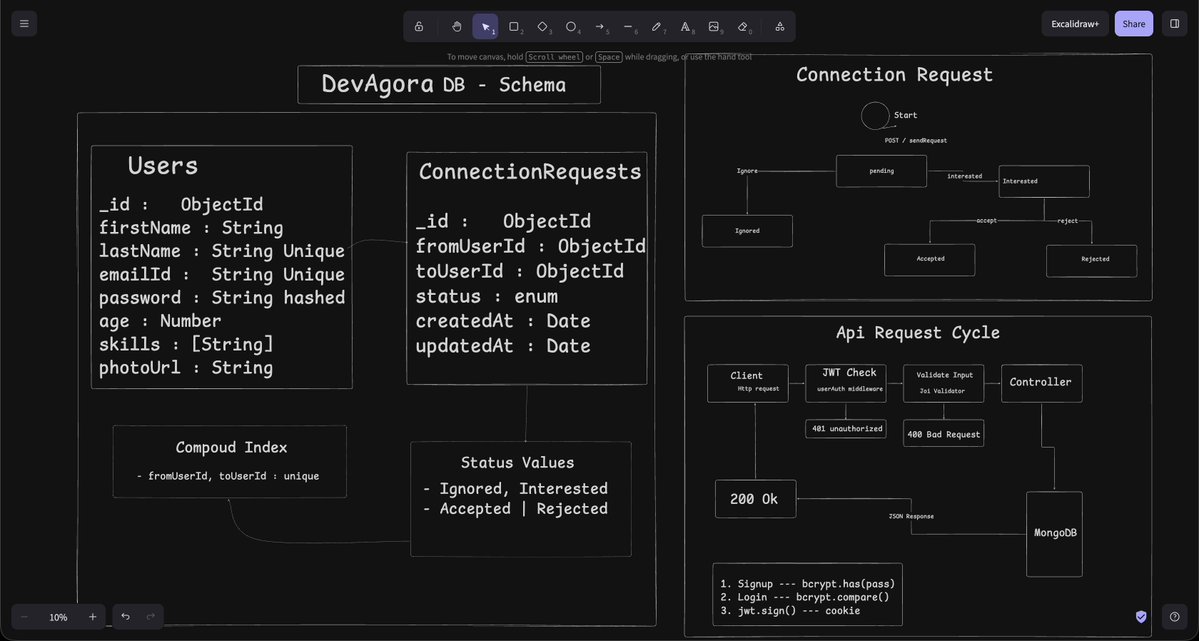Select the 'pending' state box
Viewport: 1199px width, 641px height.
[881, 171]
